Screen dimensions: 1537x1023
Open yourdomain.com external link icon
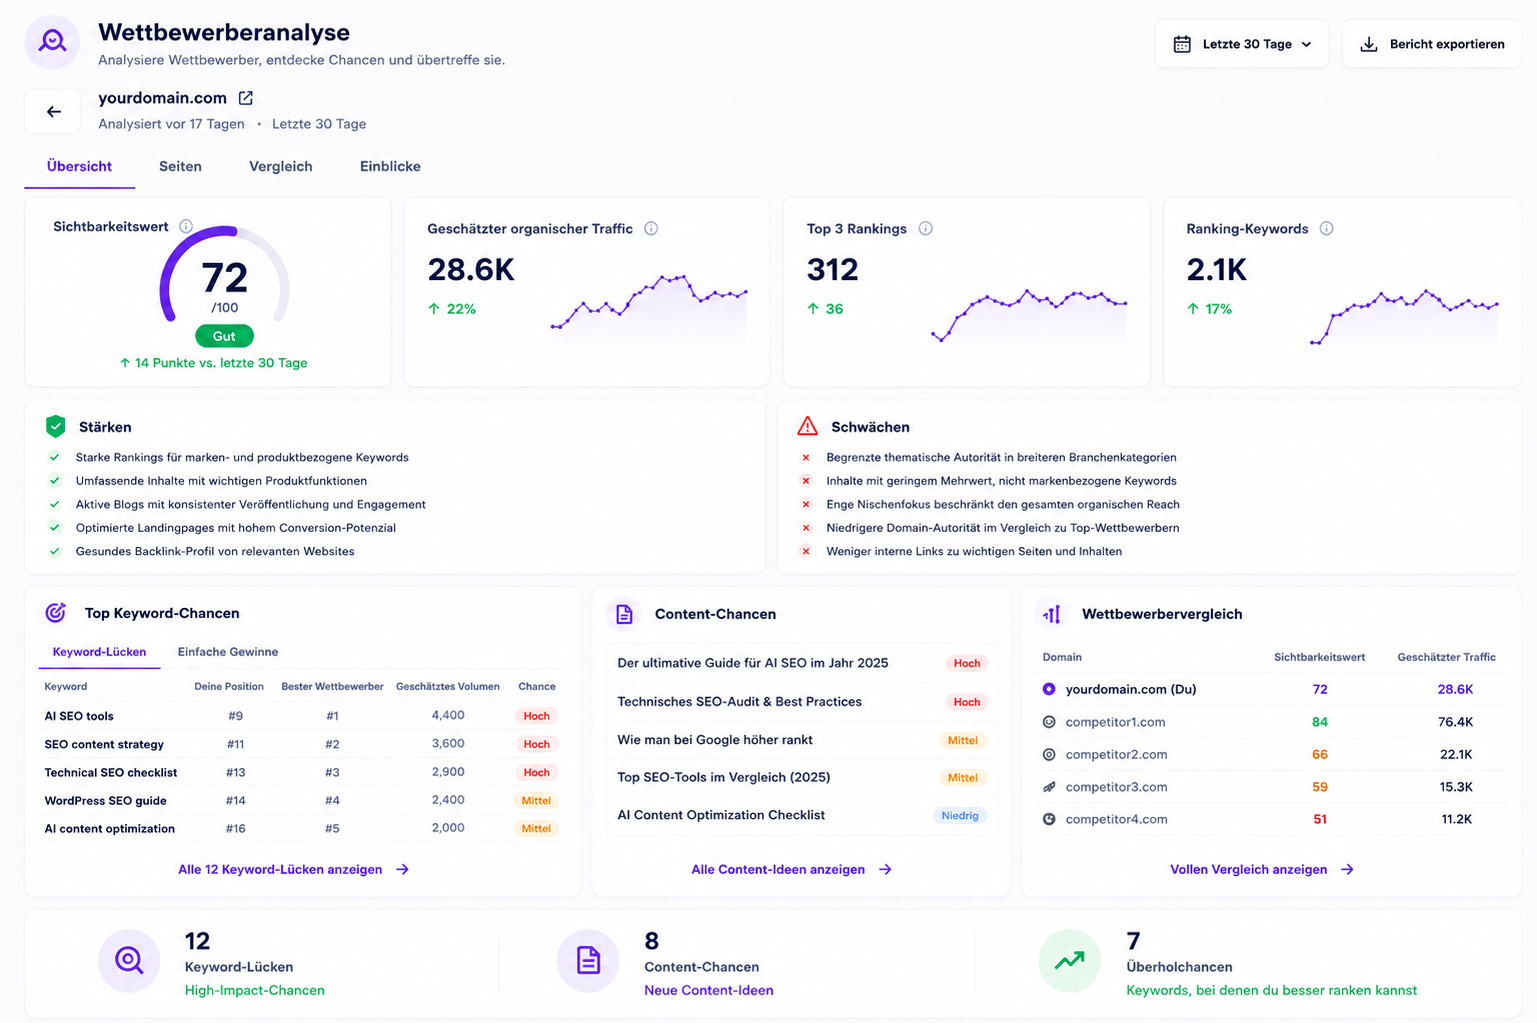click(245, 98)
